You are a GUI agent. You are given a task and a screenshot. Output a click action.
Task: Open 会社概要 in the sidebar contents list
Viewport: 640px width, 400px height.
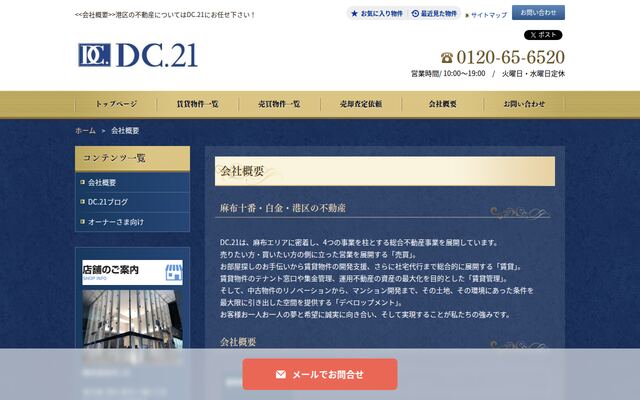click(x=133, y=182)
